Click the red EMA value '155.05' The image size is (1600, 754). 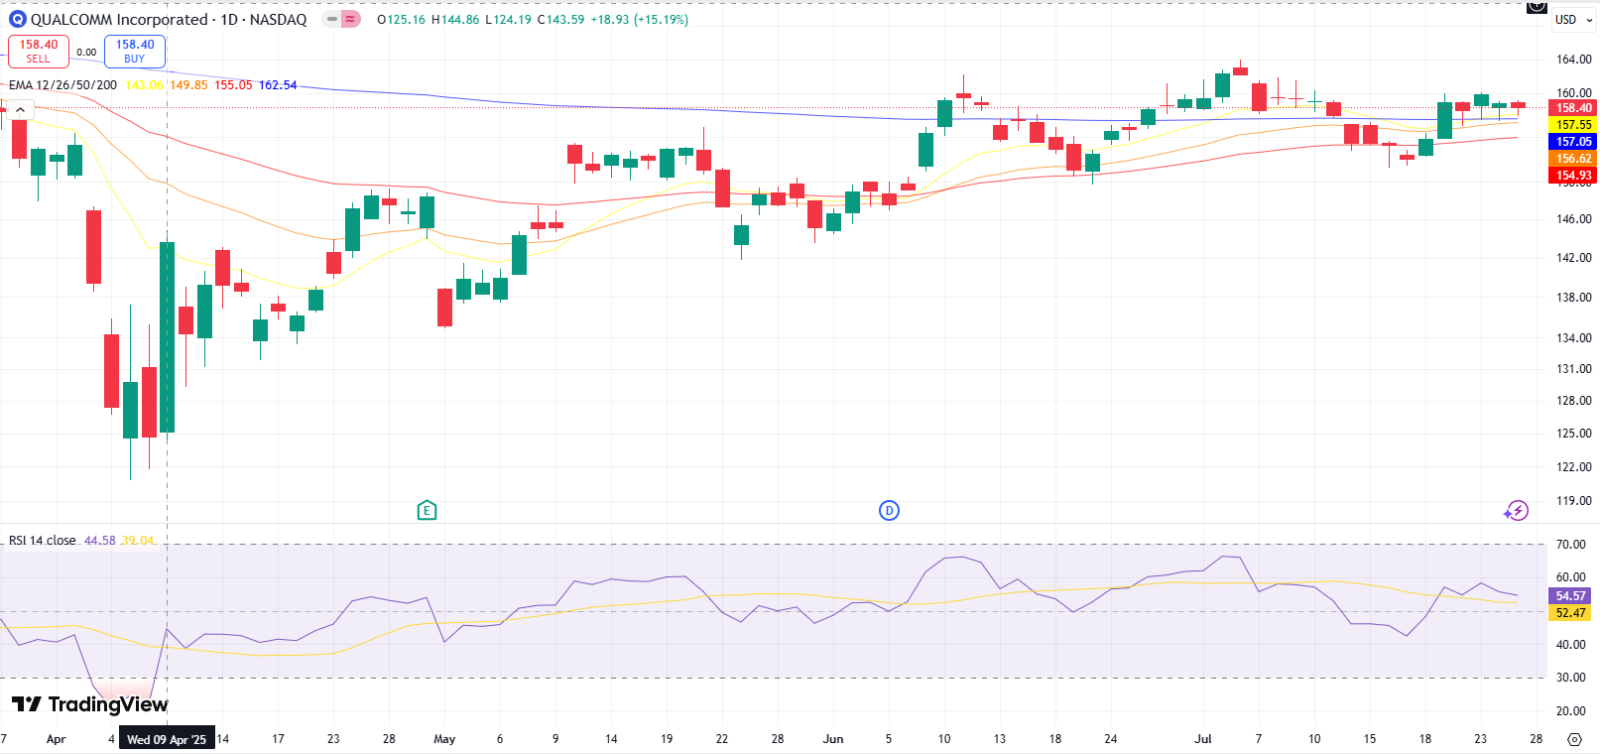click(x=234, y=85)
